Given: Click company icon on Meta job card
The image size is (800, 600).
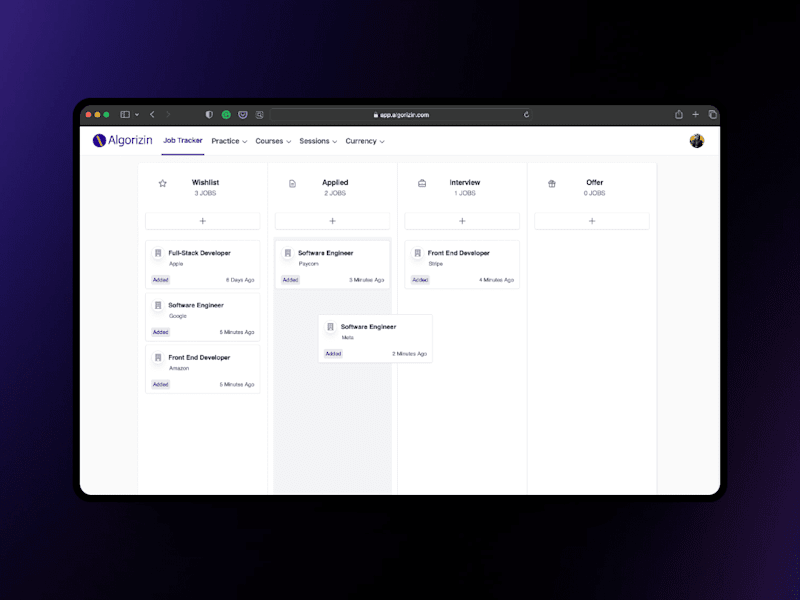Looking at the screenshot, I should point(331,327).
